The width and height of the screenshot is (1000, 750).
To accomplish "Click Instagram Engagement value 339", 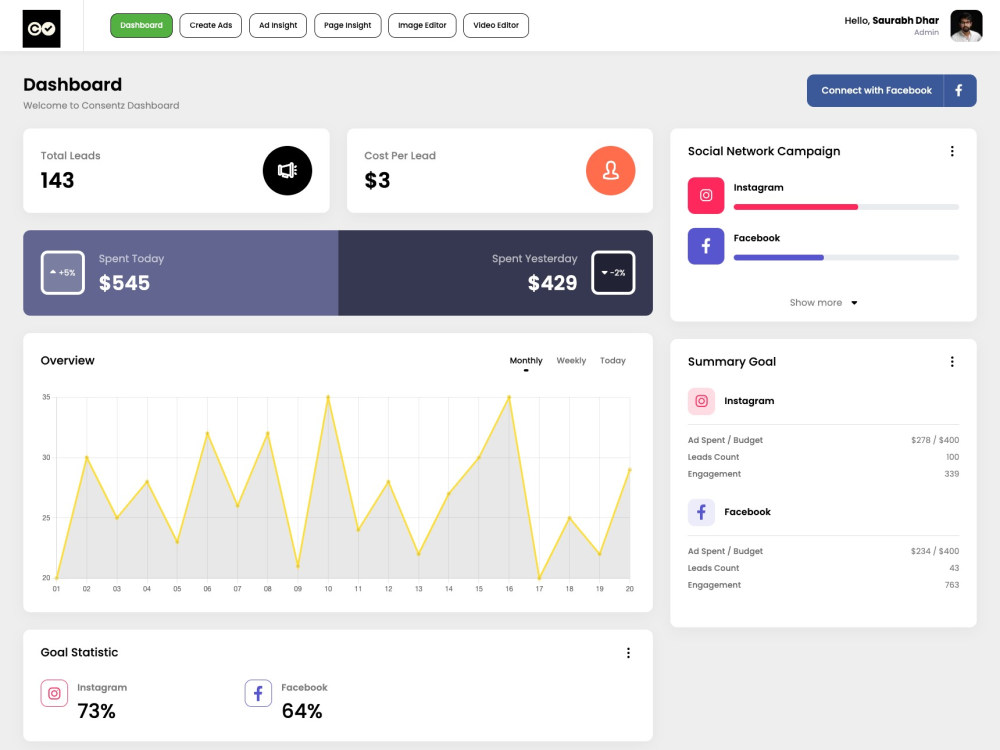I will (952, 474).
